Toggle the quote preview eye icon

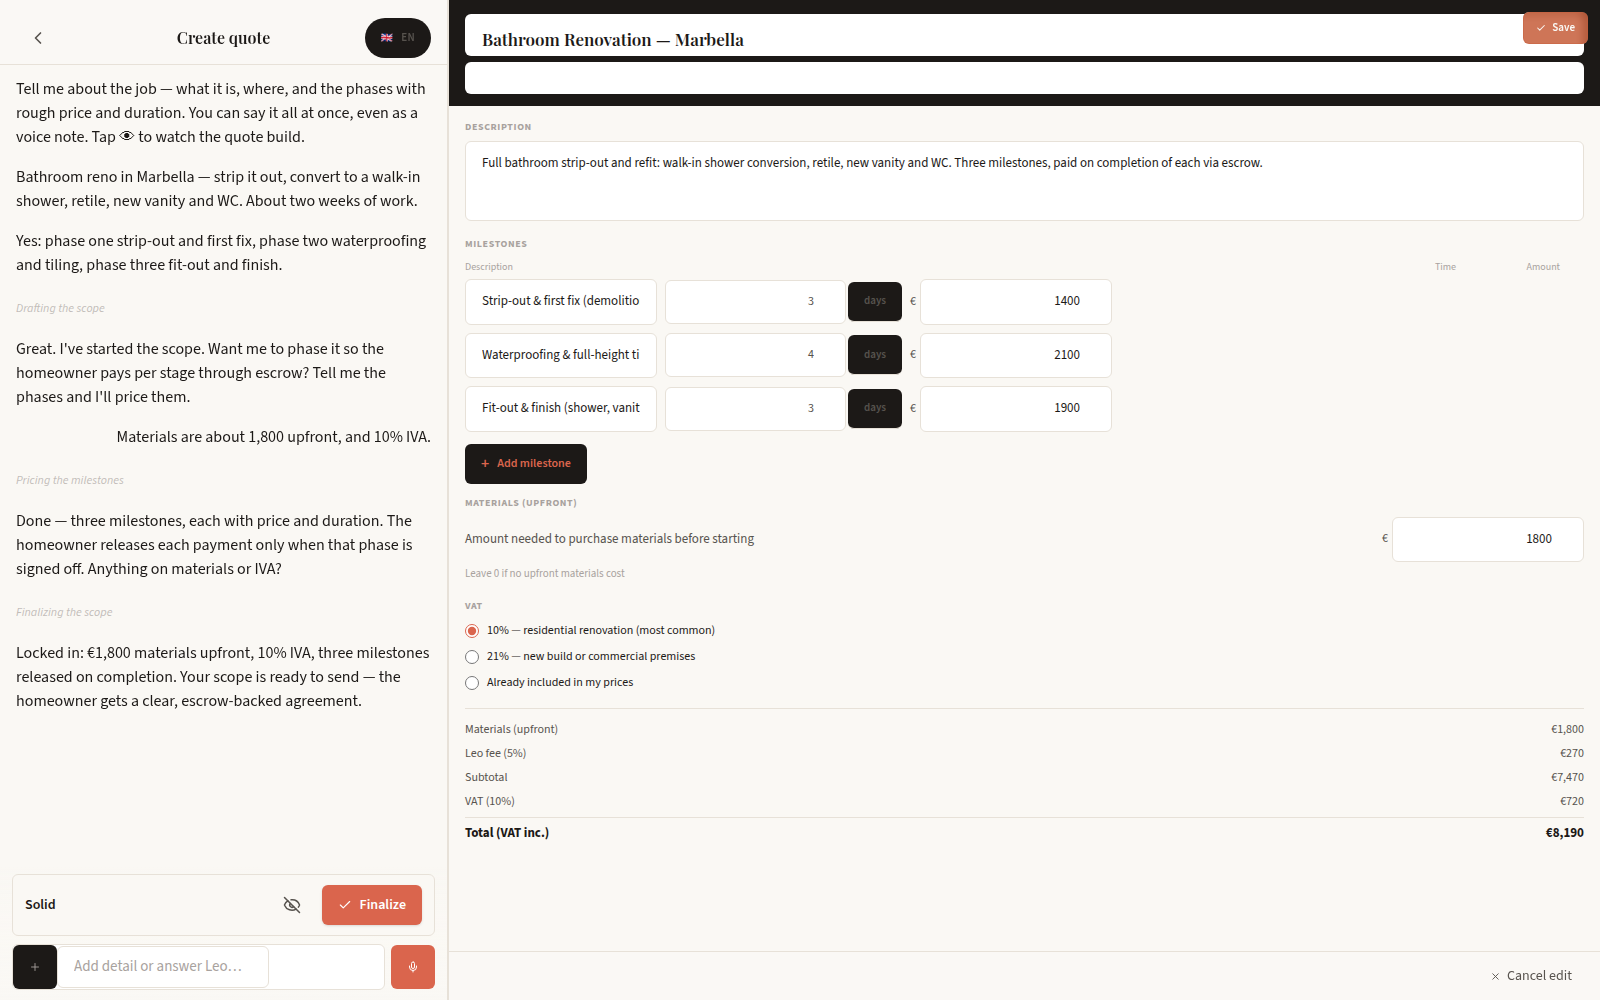(x=292, y=905)
